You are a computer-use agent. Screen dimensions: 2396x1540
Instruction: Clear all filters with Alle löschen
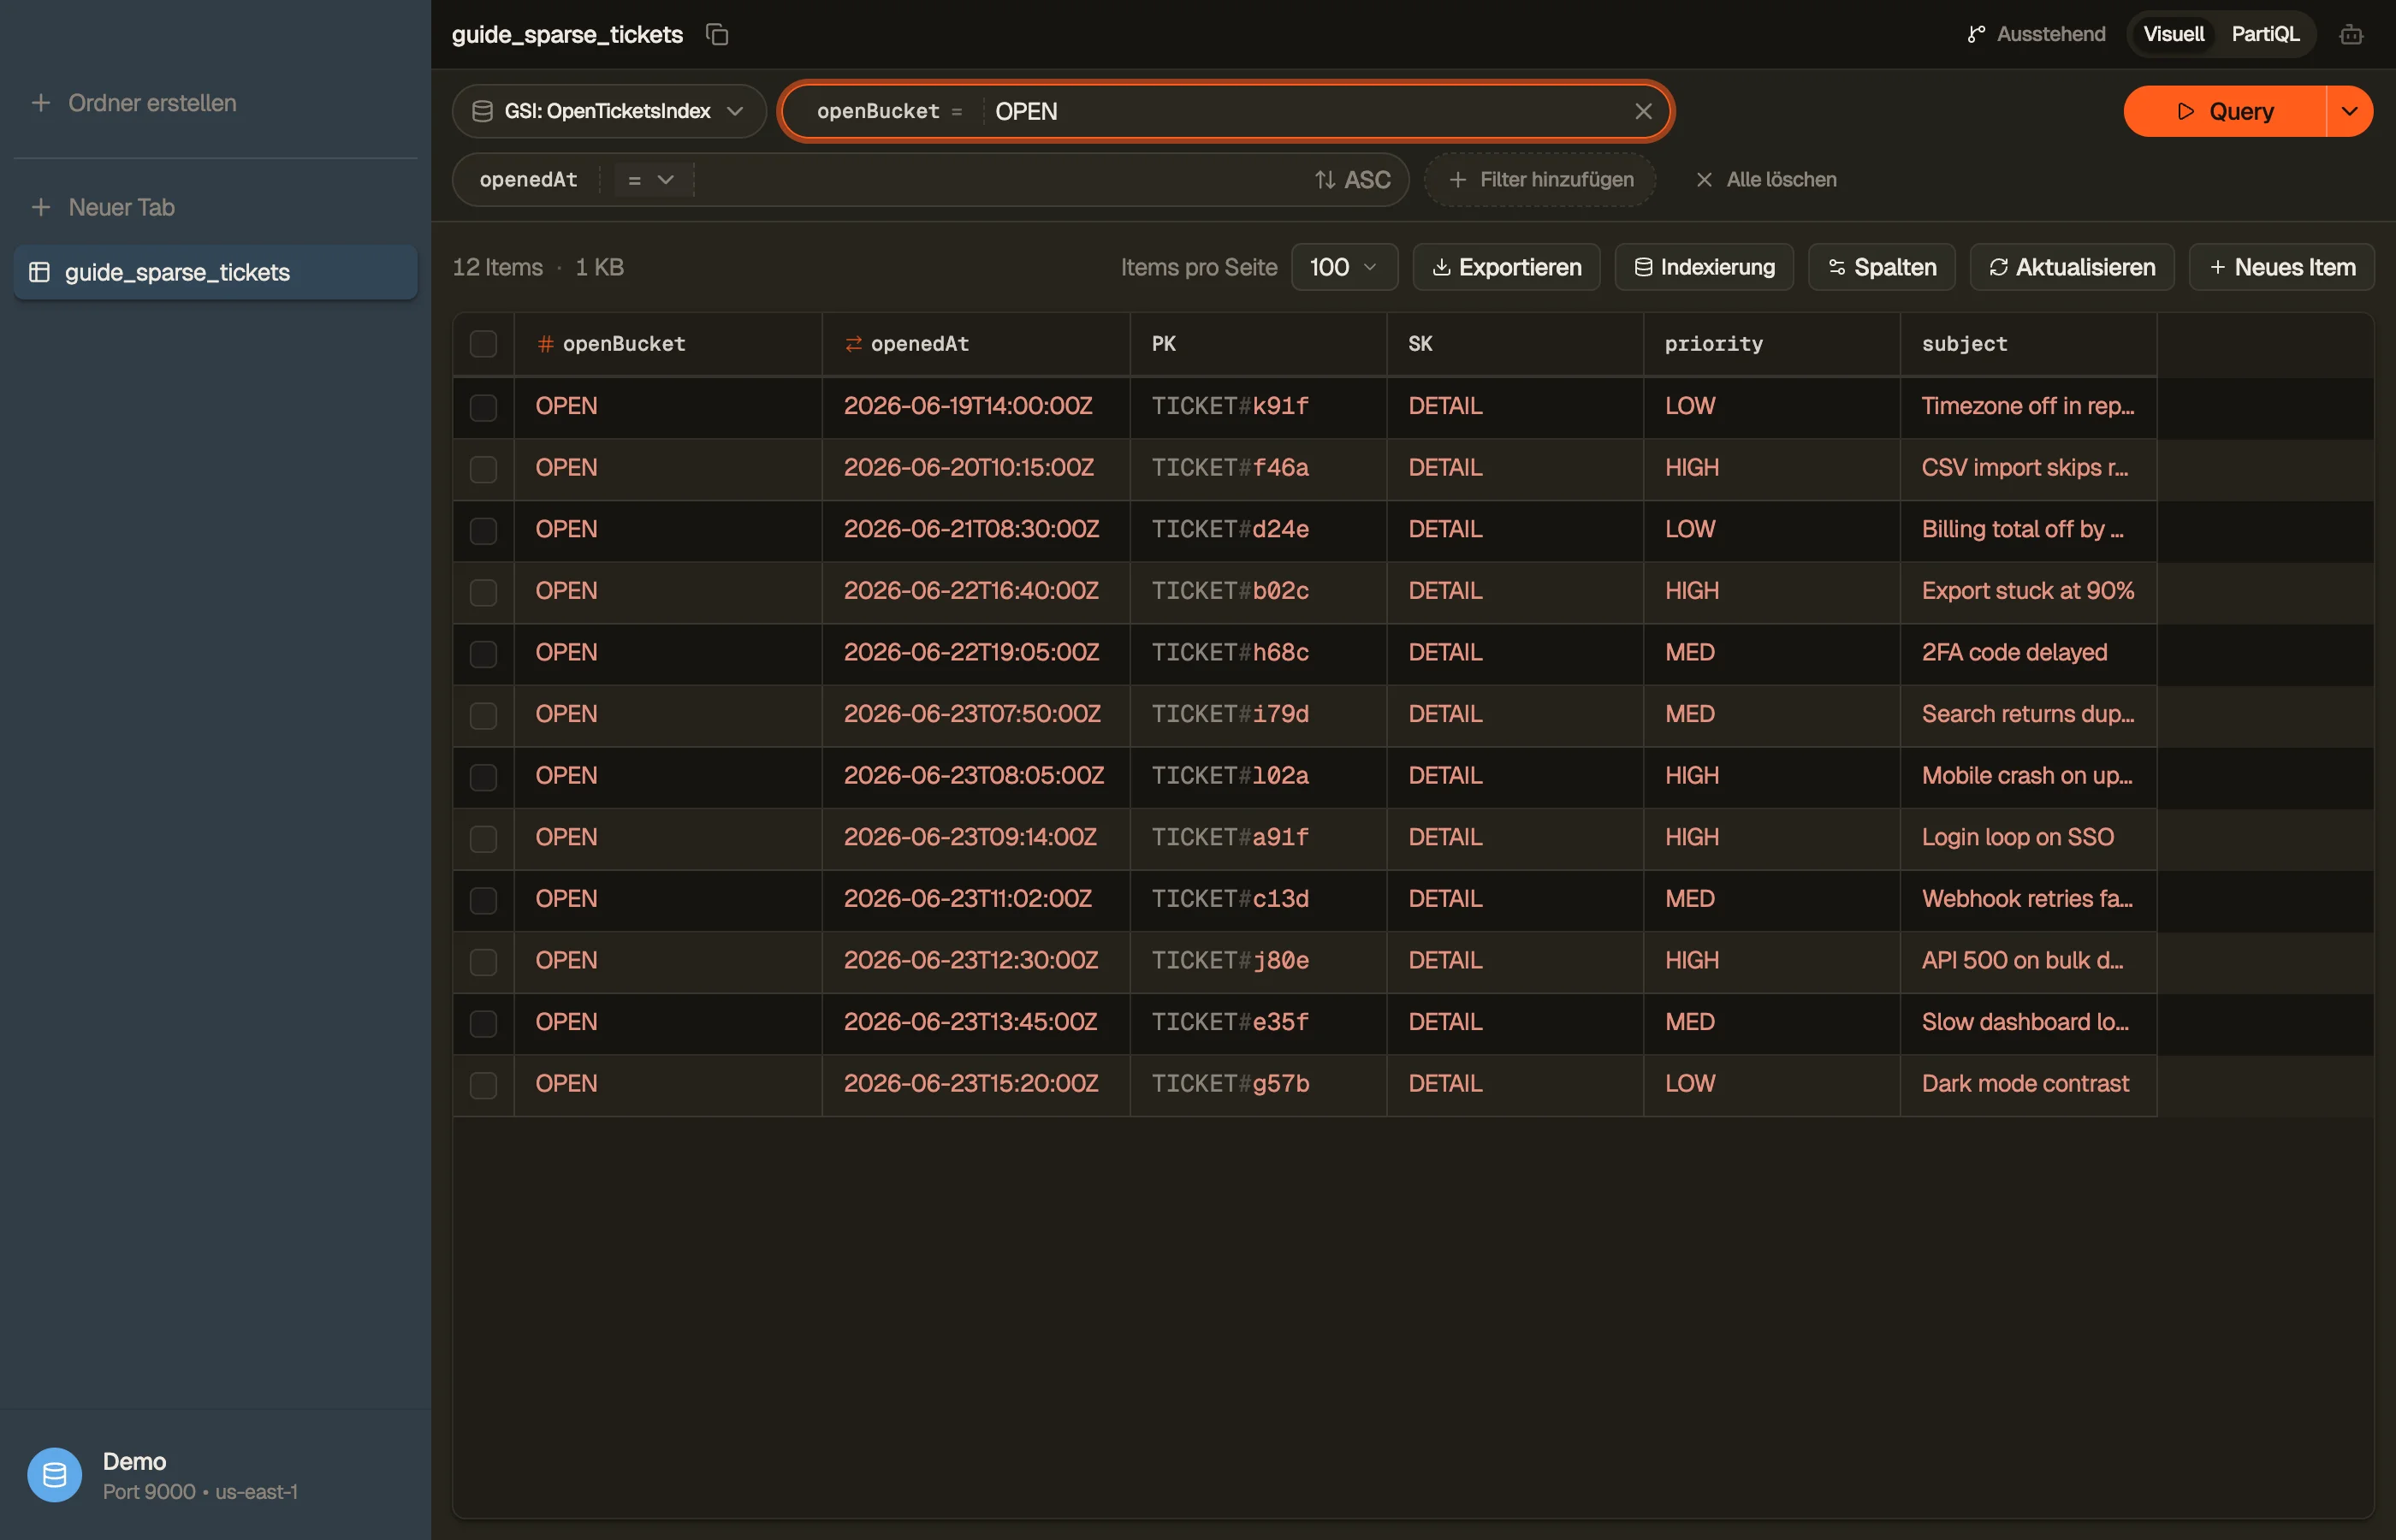1766,180
